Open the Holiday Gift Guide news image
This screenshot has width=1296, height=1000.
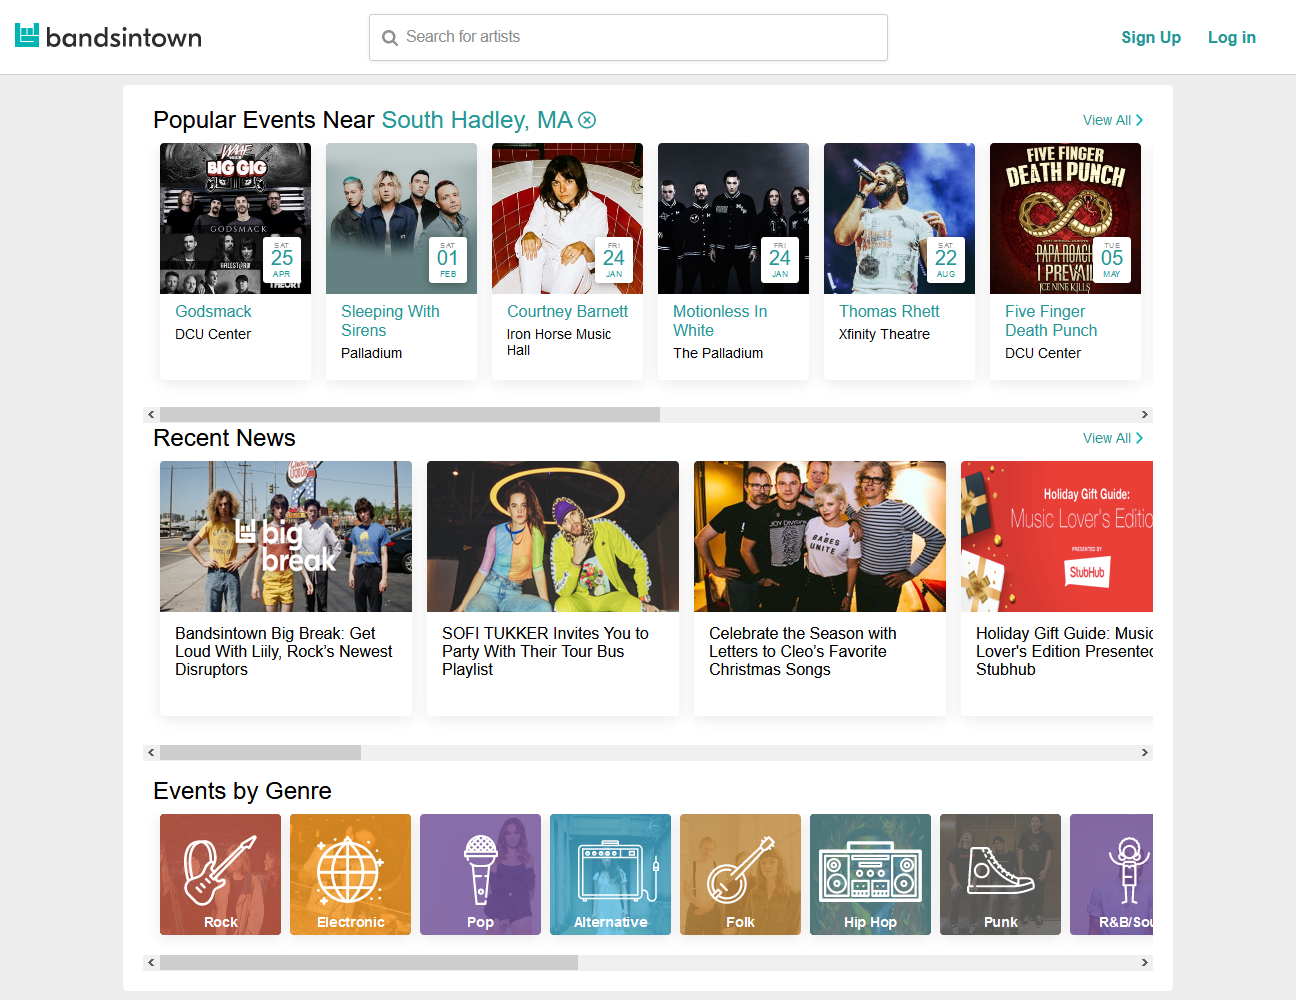click(x=1057, y=536)
